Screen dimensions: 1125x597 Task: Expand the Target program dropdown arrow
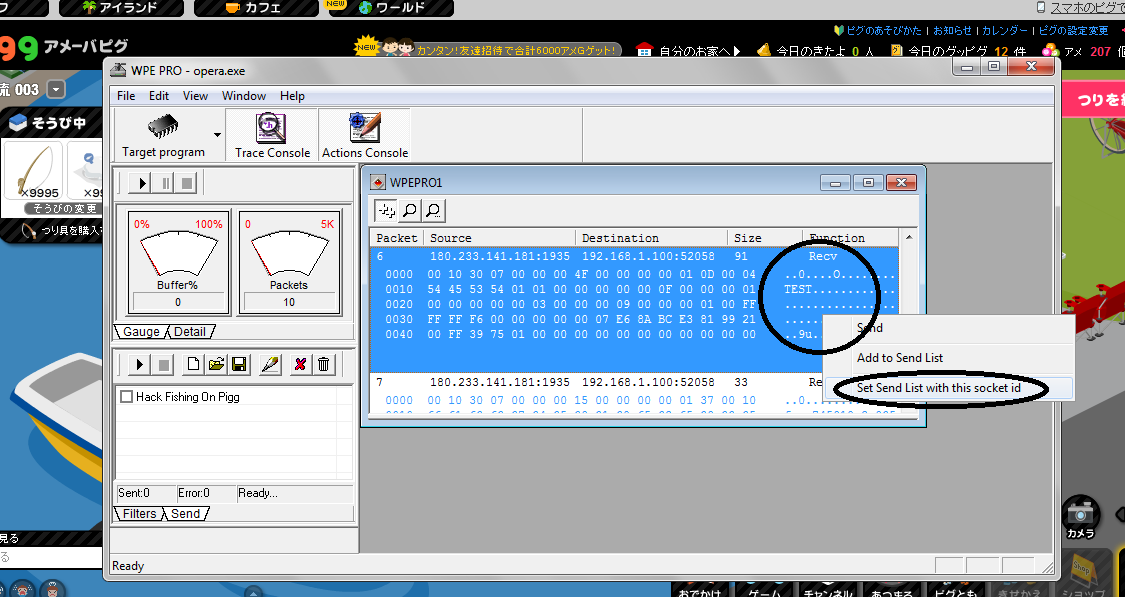coord(217,135)
